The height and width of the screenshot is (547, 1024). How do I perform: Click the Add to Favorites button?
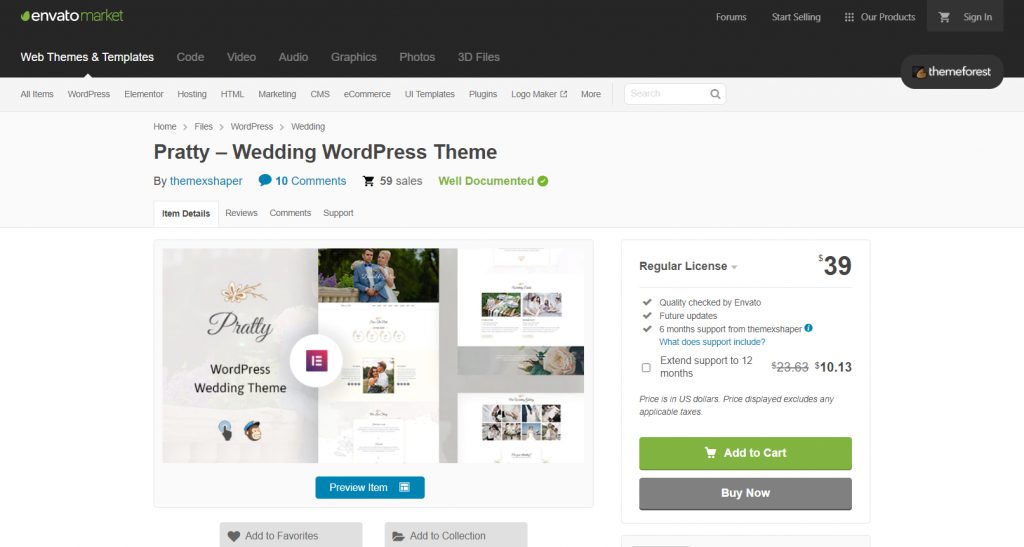click(x=291, y=535)
